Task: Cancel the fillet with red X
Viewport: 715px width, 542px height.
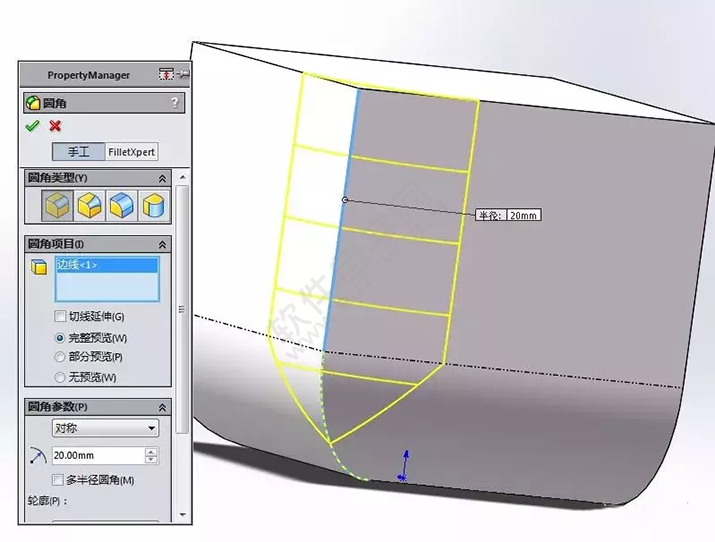Action: coord(55,125)
